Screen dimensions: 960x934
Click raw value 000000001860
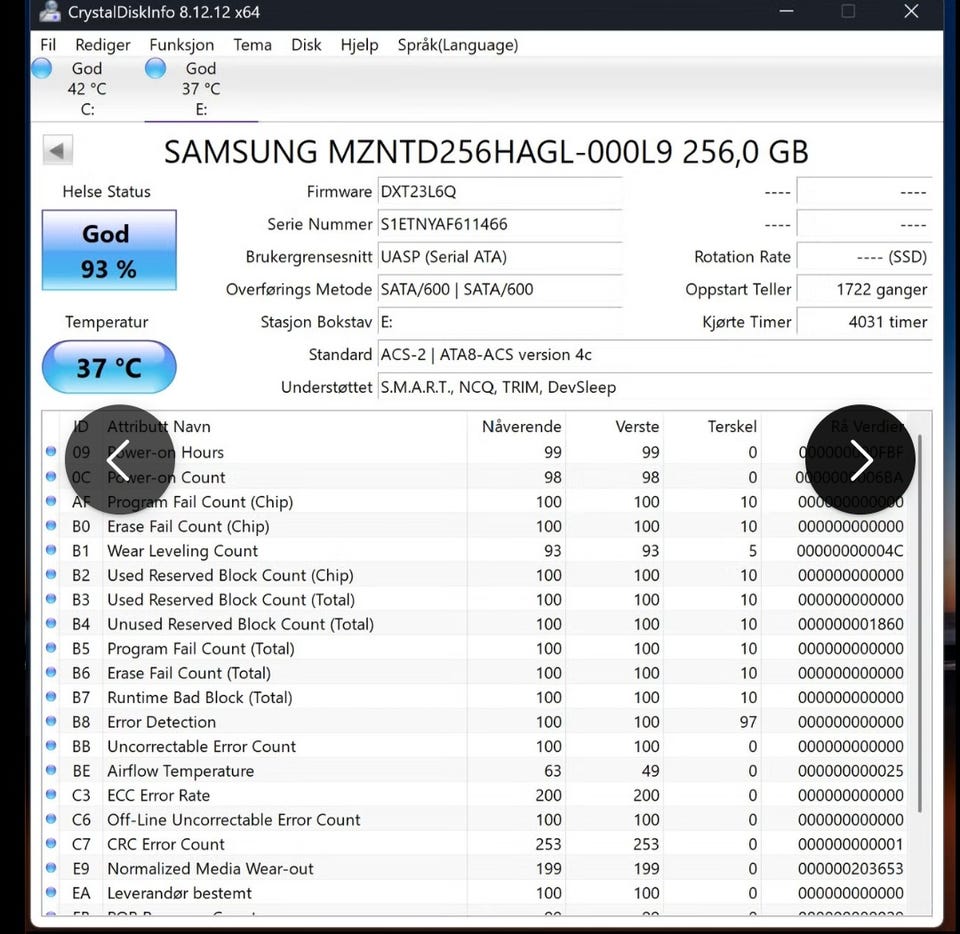click(850, 624)
